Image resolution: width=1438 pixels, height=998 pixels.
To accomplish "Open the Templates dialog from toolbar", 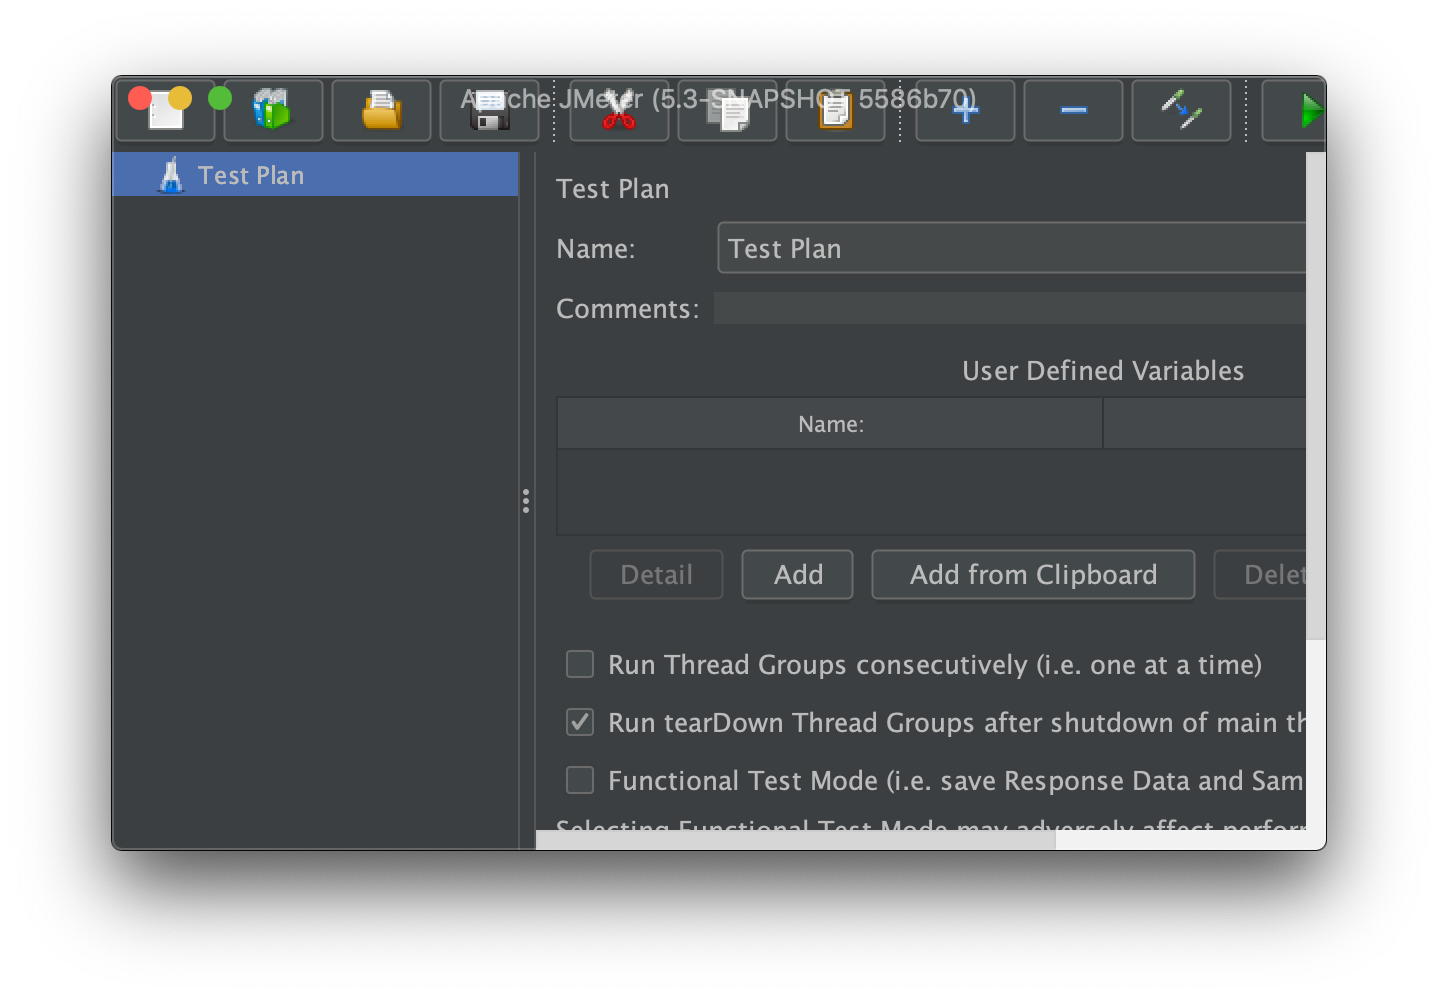I will pos(272,110).
